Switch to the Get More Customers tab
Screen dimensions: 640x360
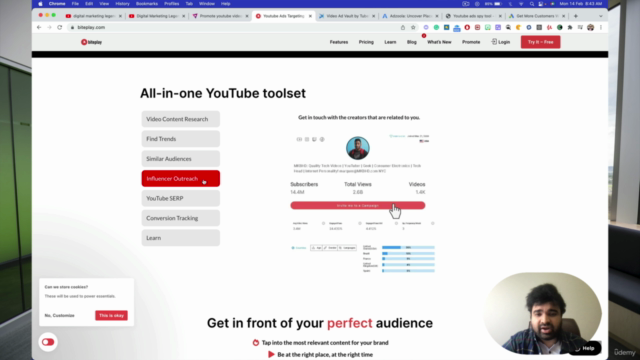point(537,16)
